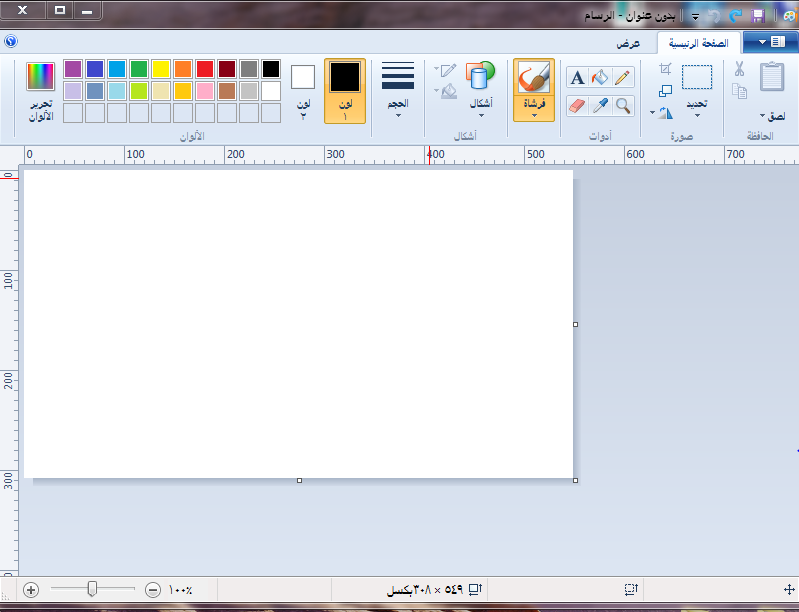
Task: Click the zoom in plus button
Action: [31, 590]
